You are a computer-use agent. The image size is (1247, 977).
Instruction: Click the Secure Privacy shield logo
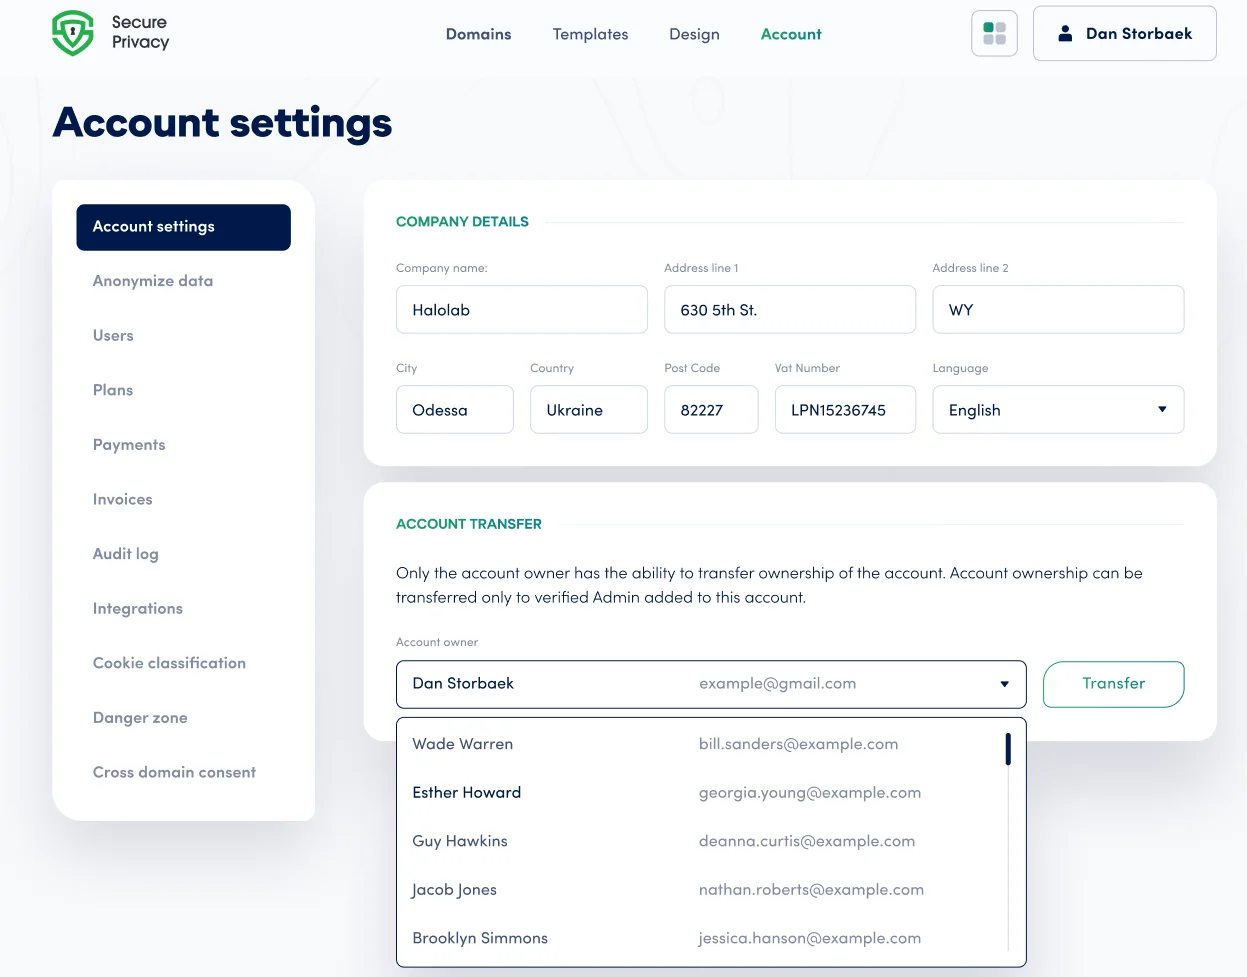tap(72, 32)
